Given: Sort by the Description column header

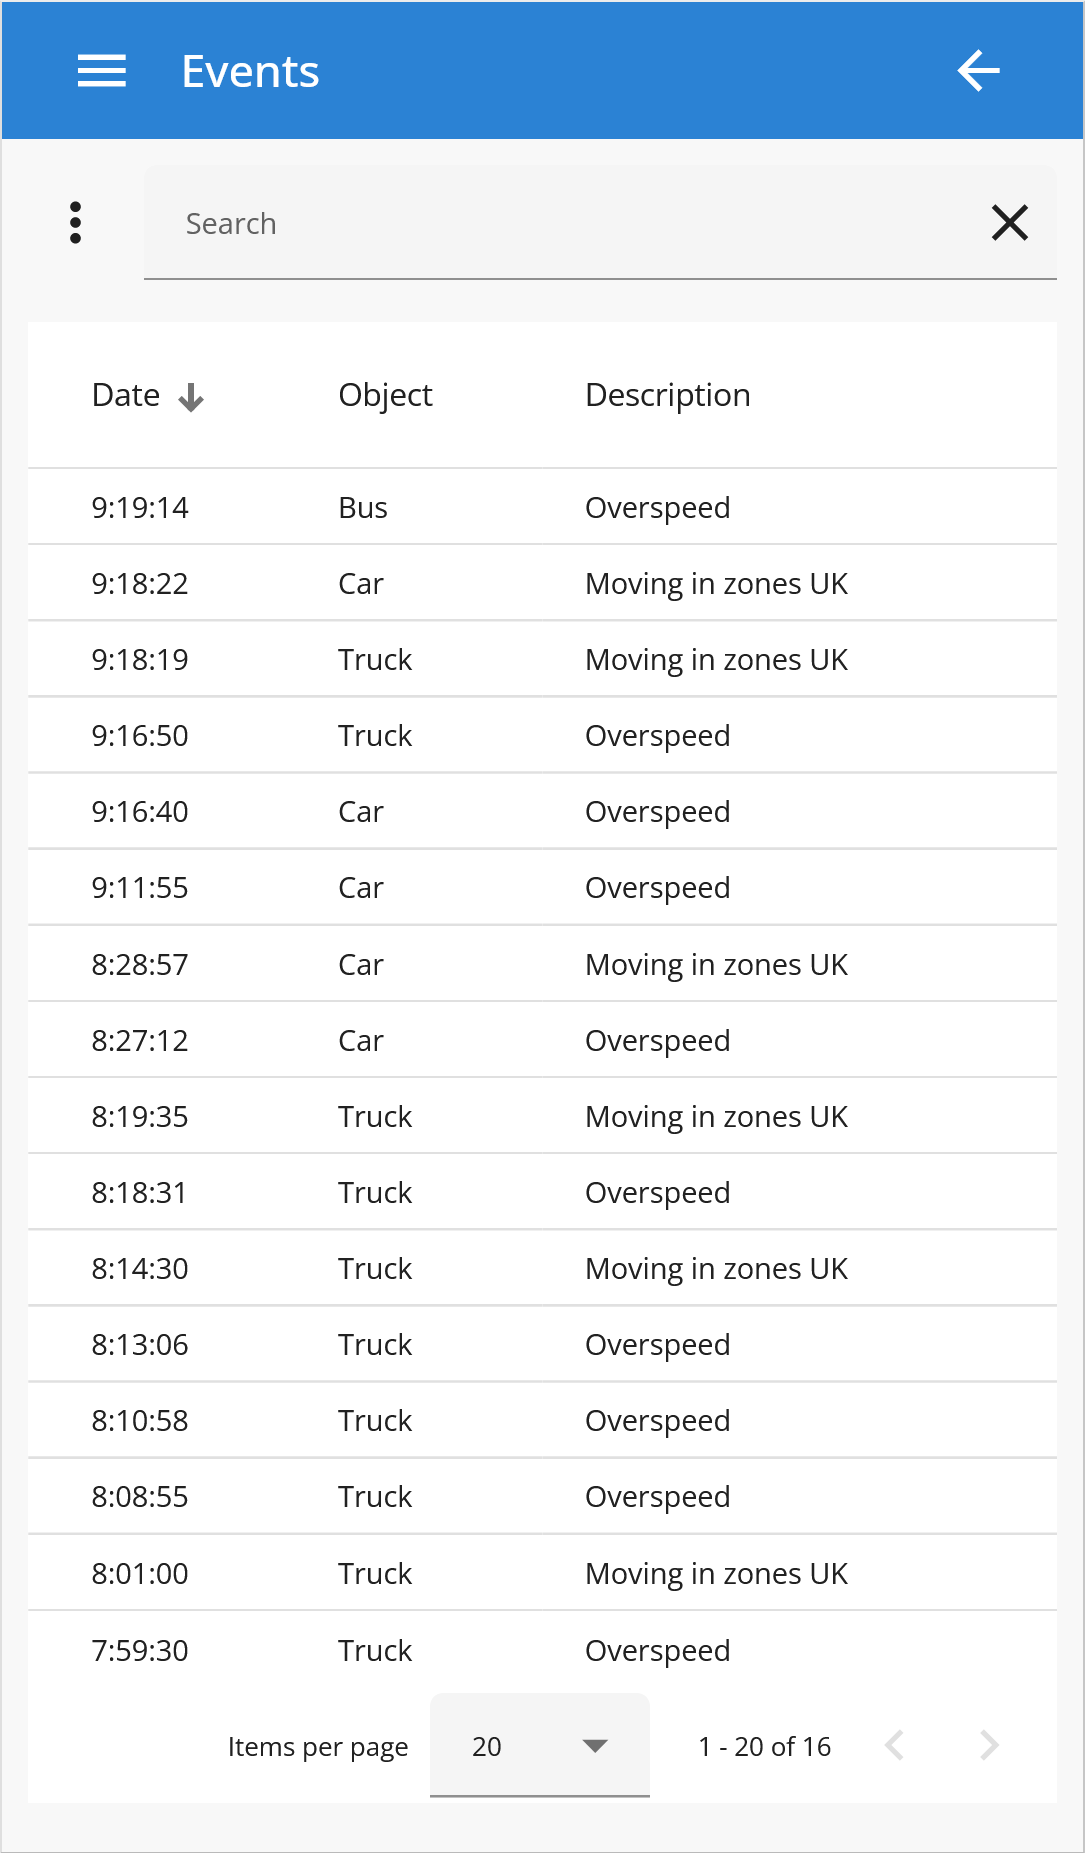Looking at the screenshot, I should 667,395.
